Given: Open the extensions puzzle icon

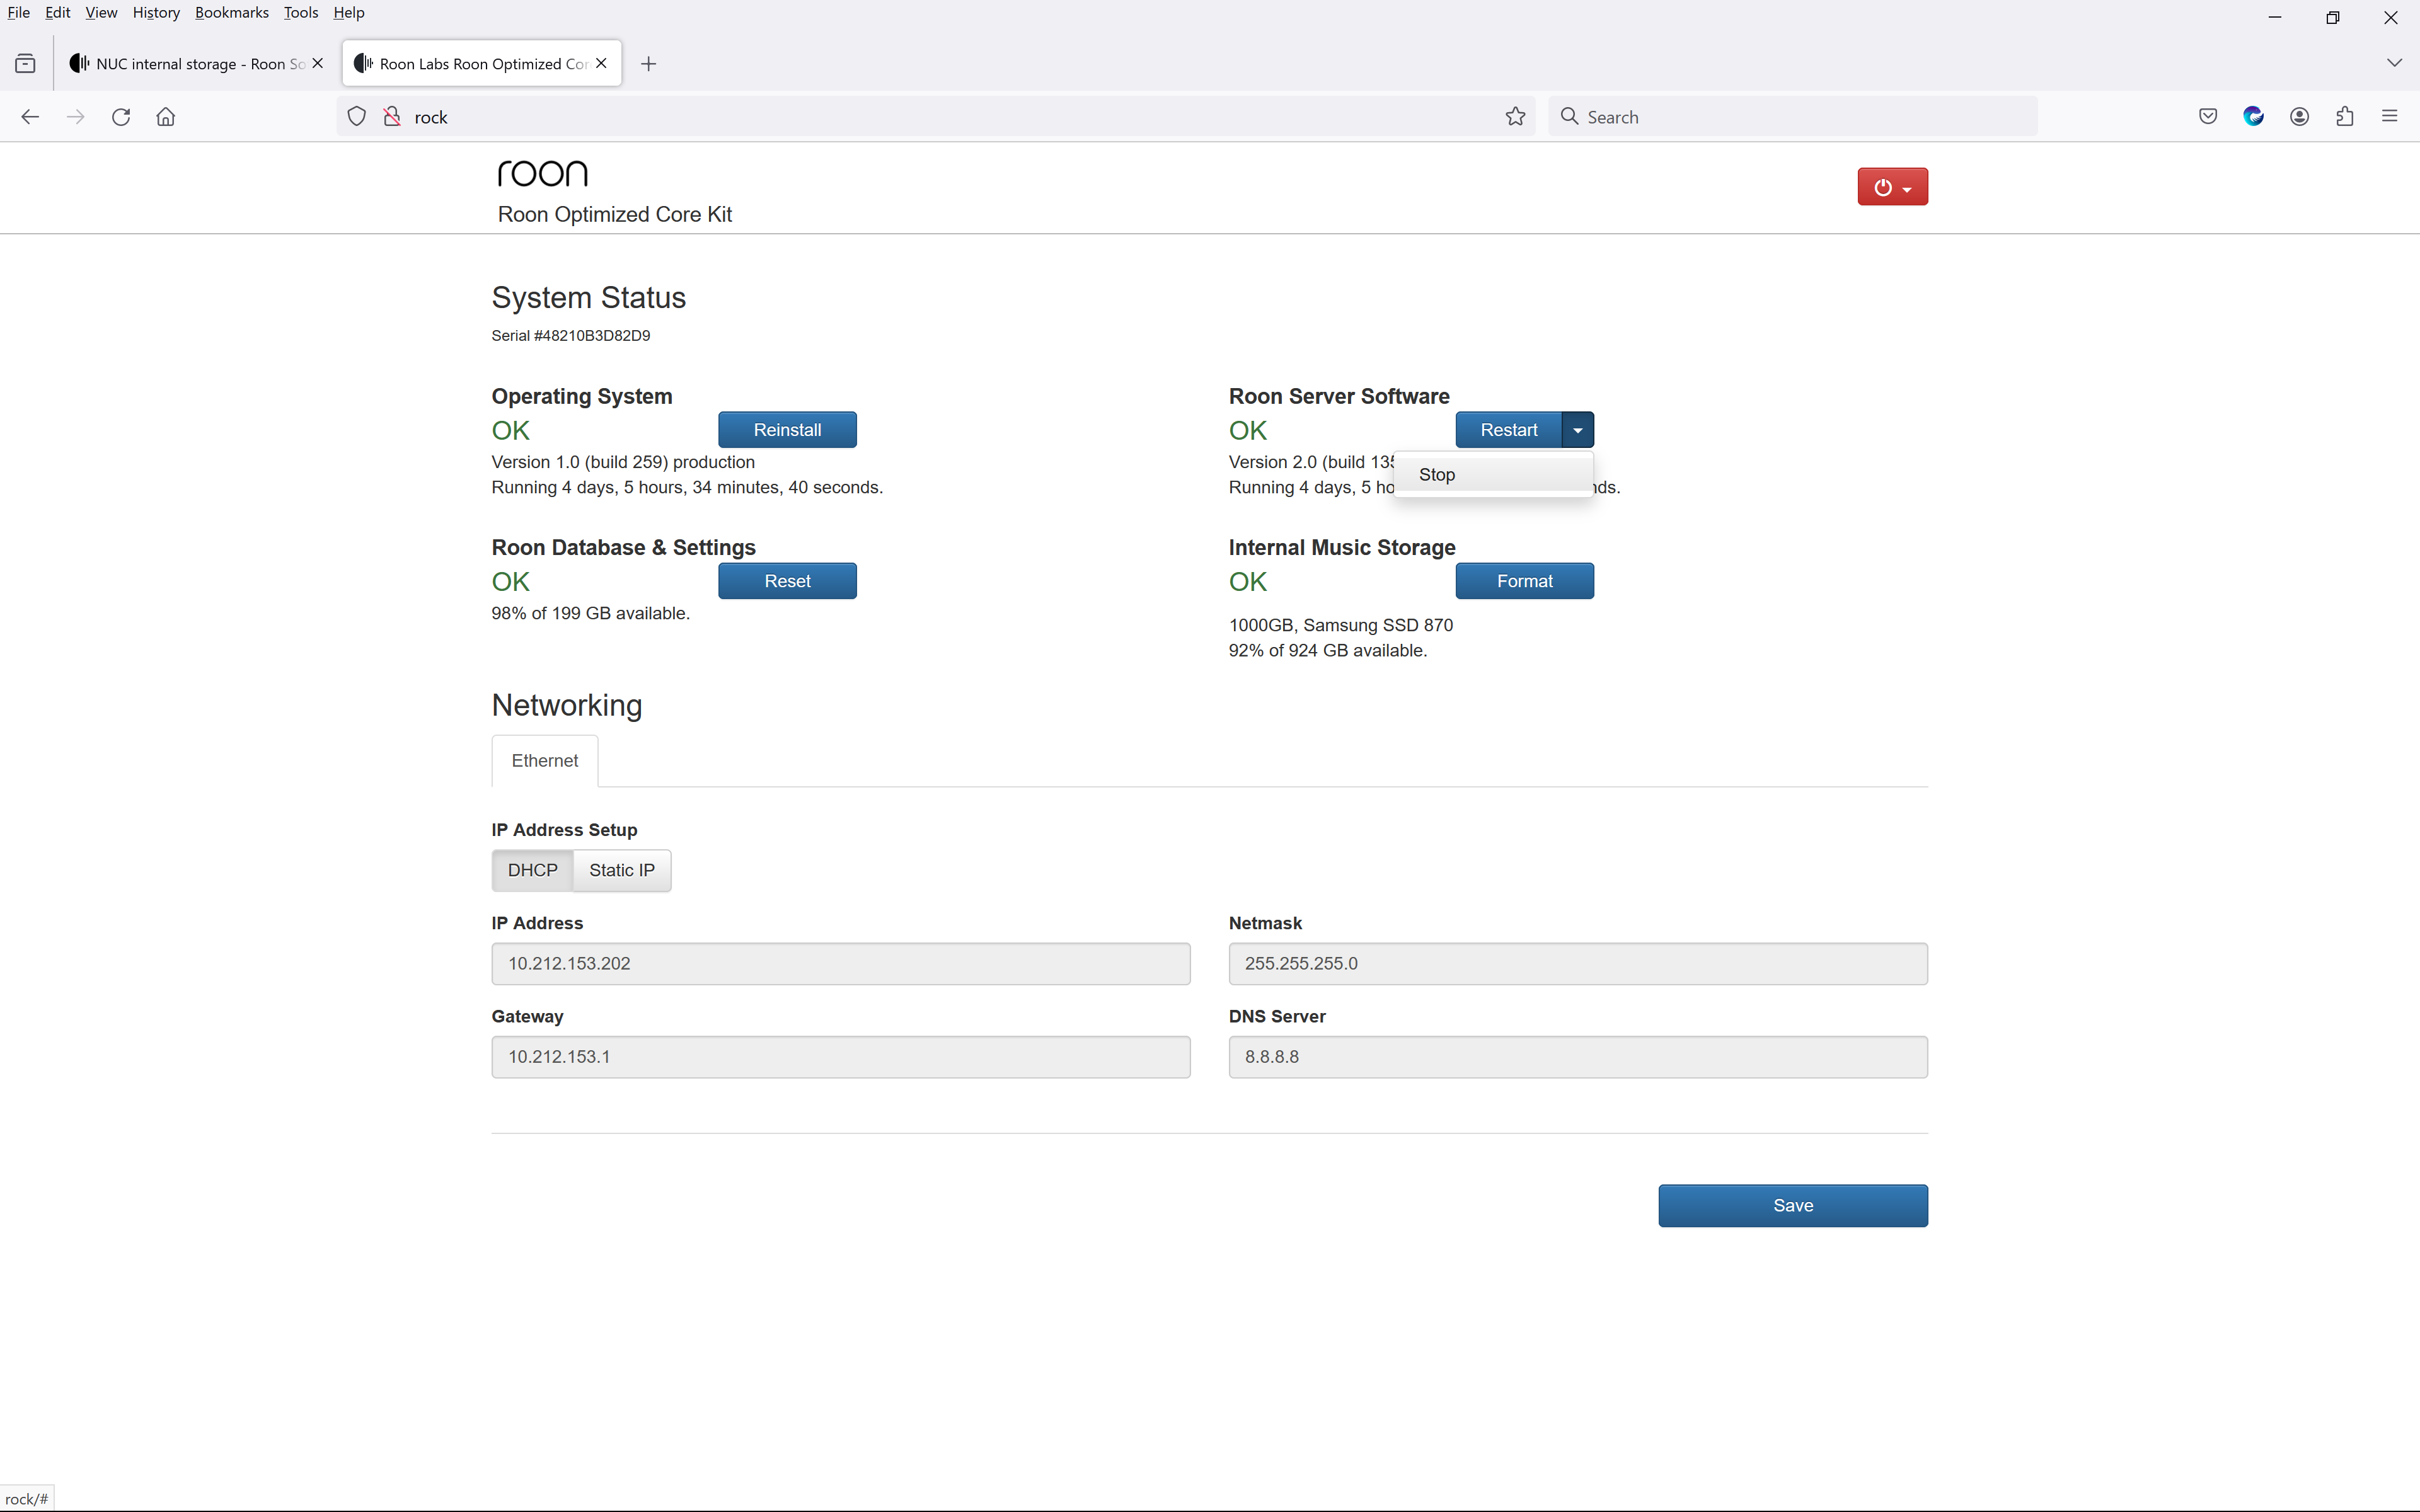Looking at the screenshot, I should [x=2344, y=117].
